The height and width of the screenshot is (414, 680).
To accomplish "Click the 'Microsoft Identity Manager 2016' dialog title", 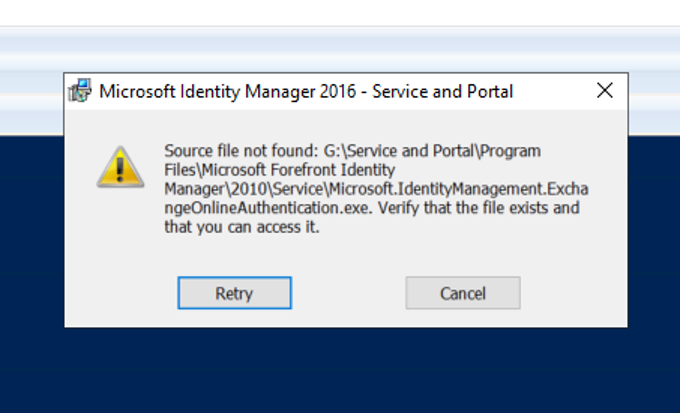I will coord(306,91).
